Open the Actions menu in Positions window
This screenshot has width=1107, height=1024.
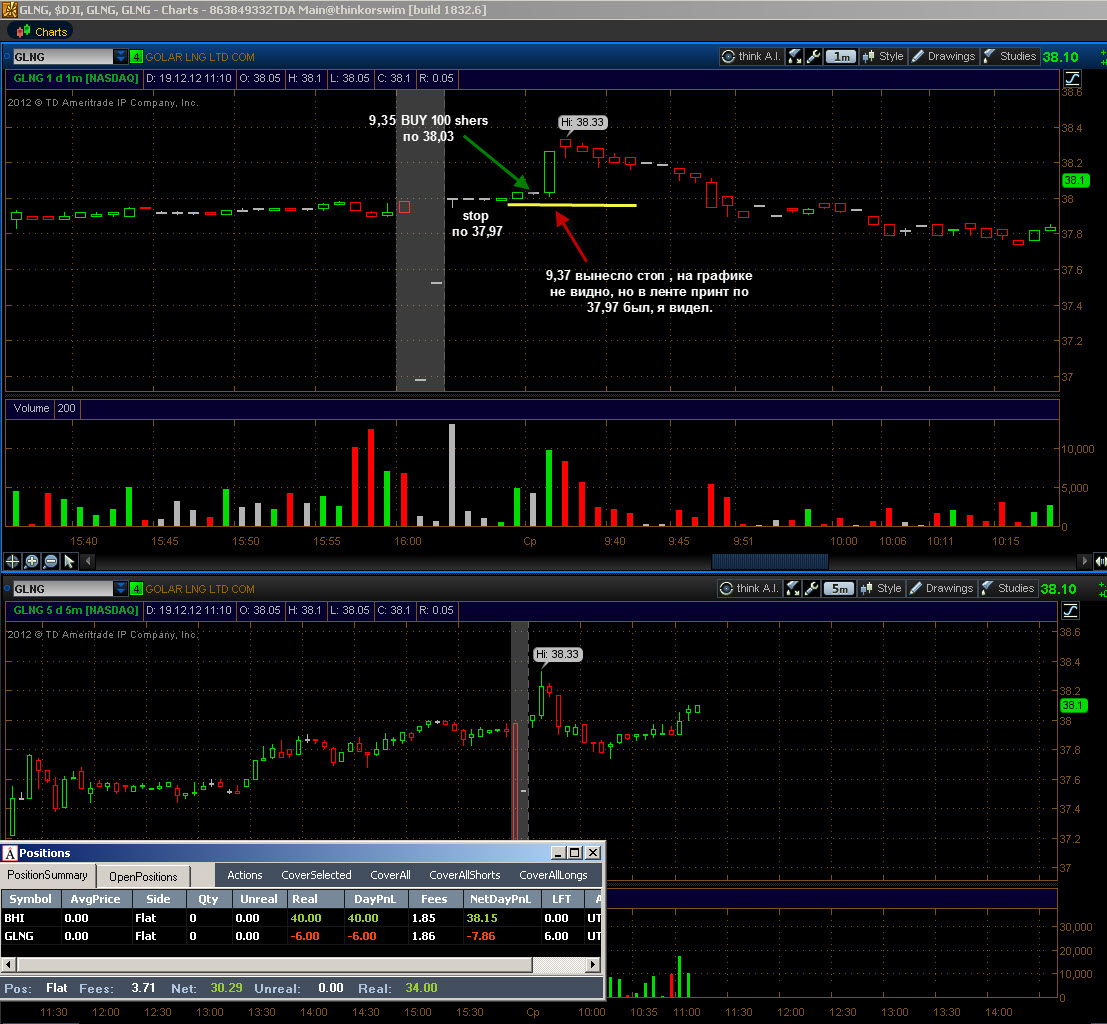click(x=245, y=875)
